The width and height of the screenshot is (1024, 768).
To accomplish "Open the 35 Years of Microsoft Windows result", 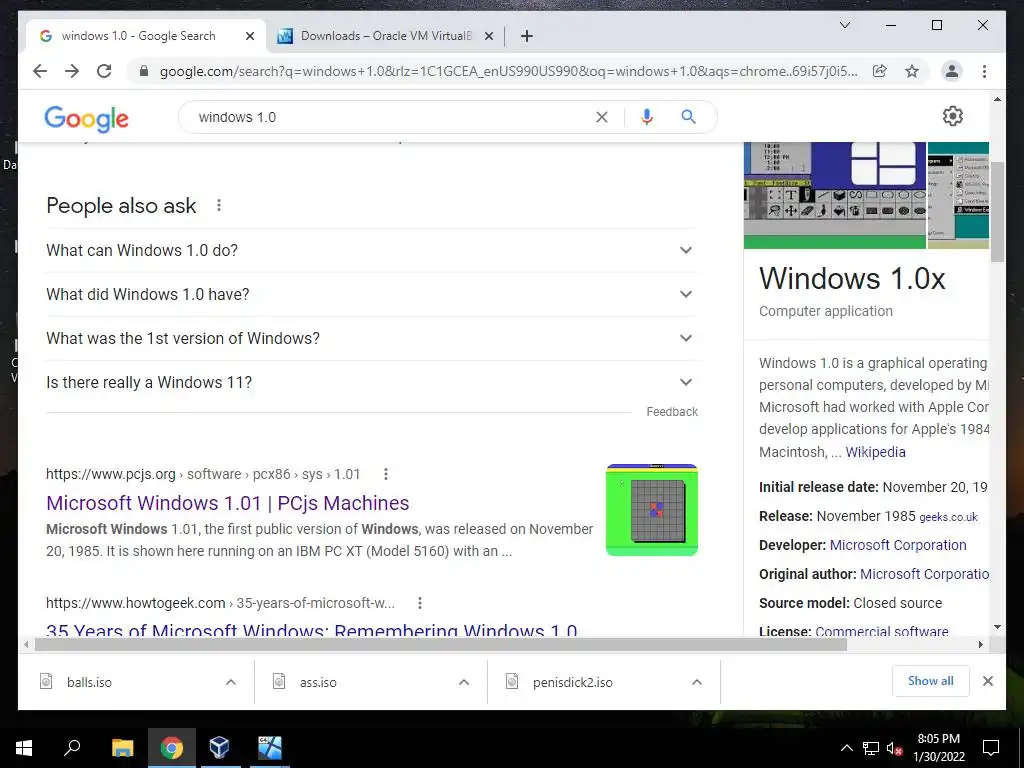I will pyautogui.click(x=312, y=630).
